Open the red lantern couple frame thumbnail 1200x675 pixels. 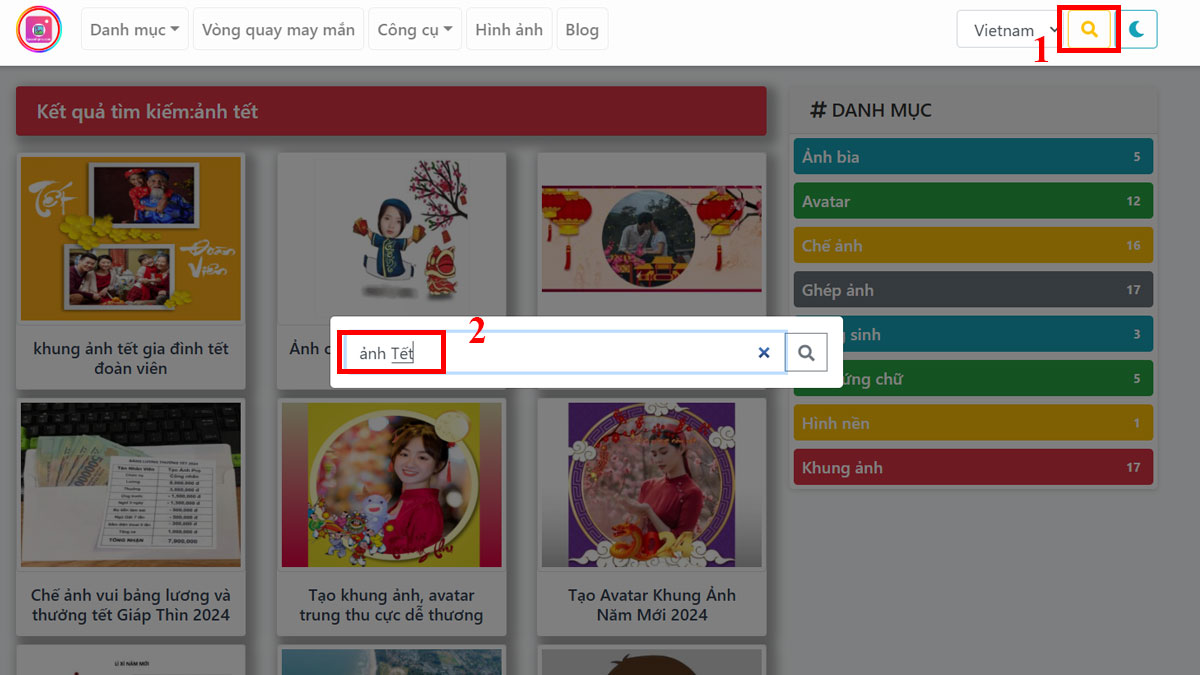pyautogui.click(x=651, y=238)
